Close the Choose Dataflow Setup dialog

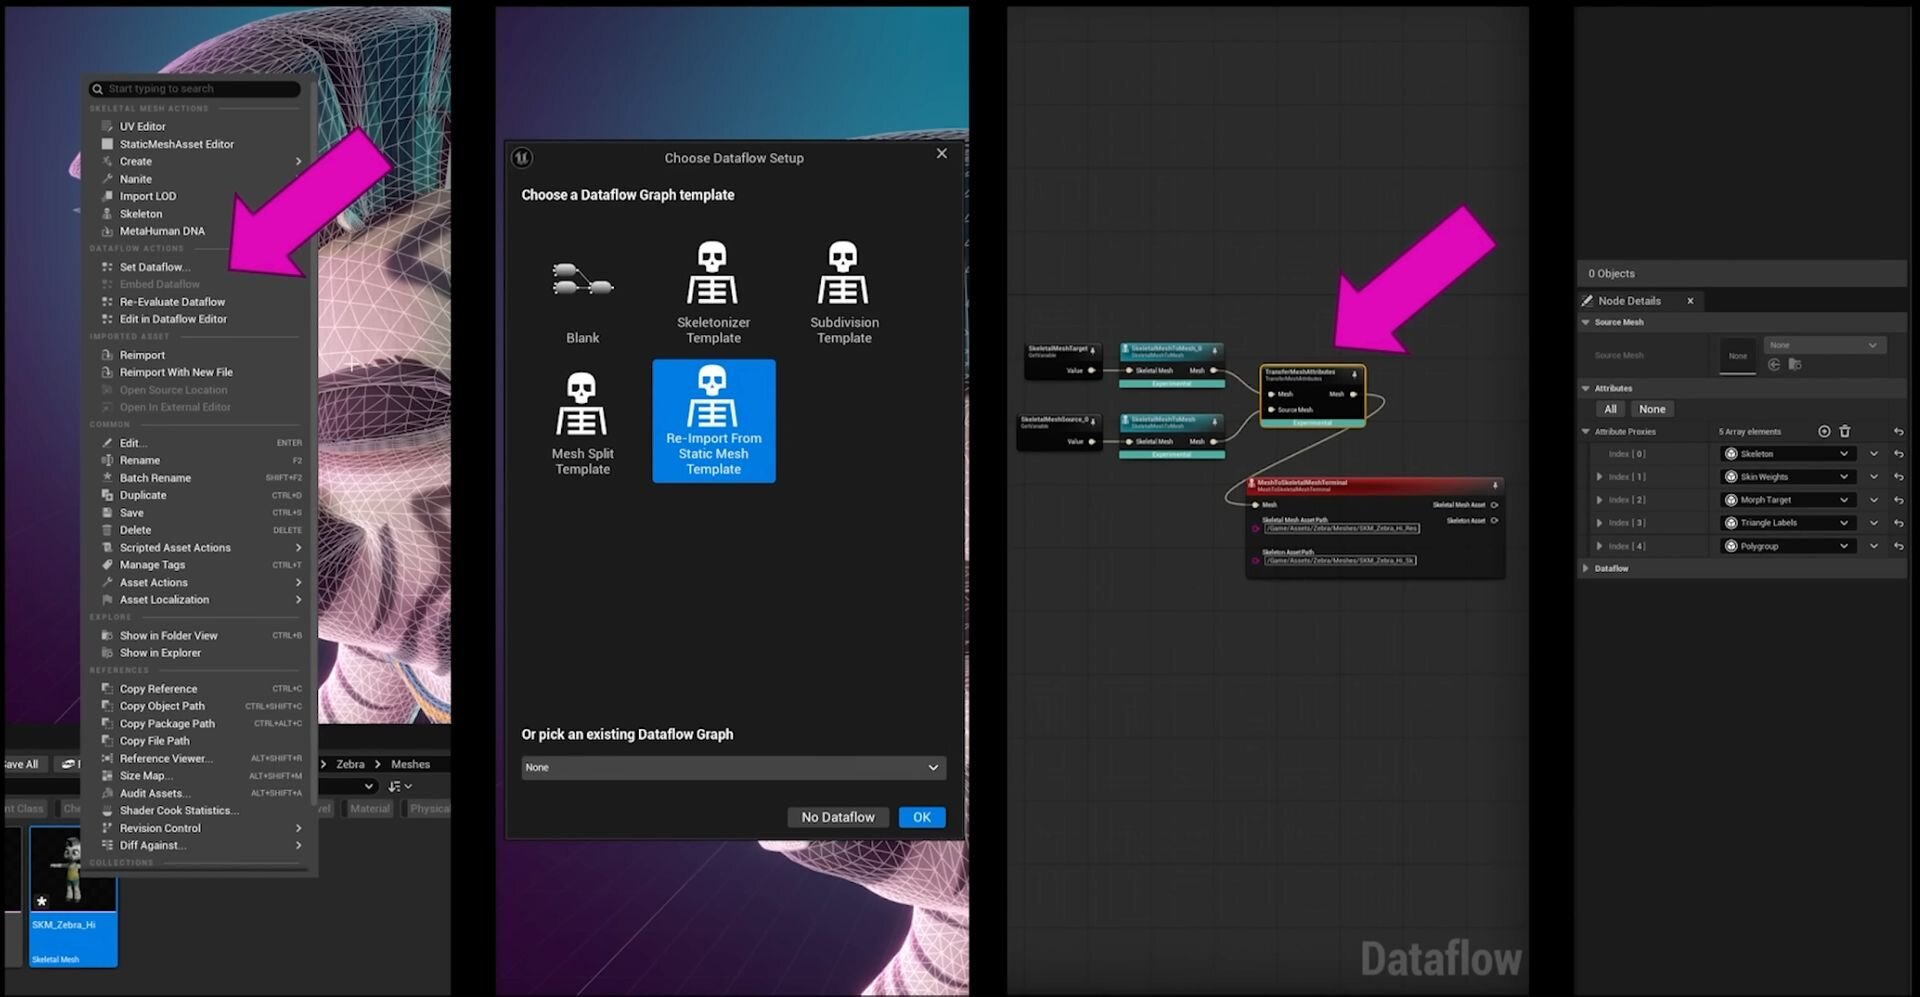tap(941, 154)
